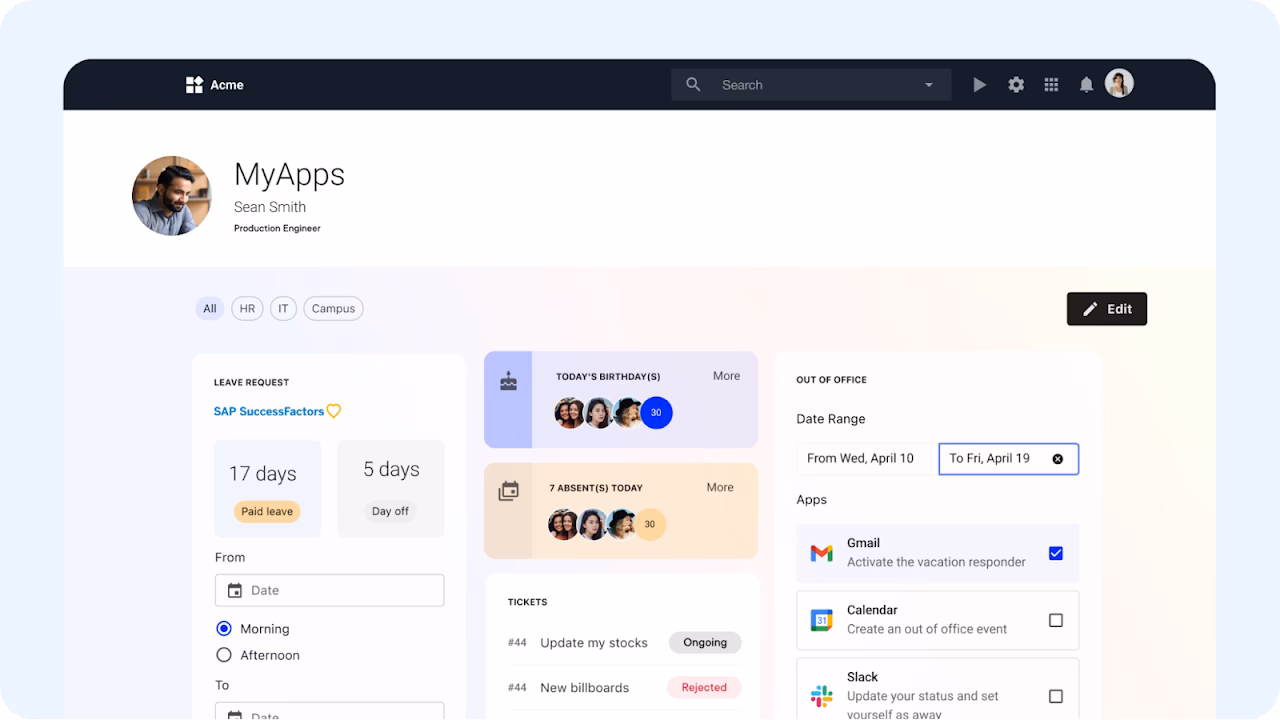Image resolution: width=1280 pixels, height=720 pixels.
Task: Switch to the HR filter tab
Action: pos(247,308)
